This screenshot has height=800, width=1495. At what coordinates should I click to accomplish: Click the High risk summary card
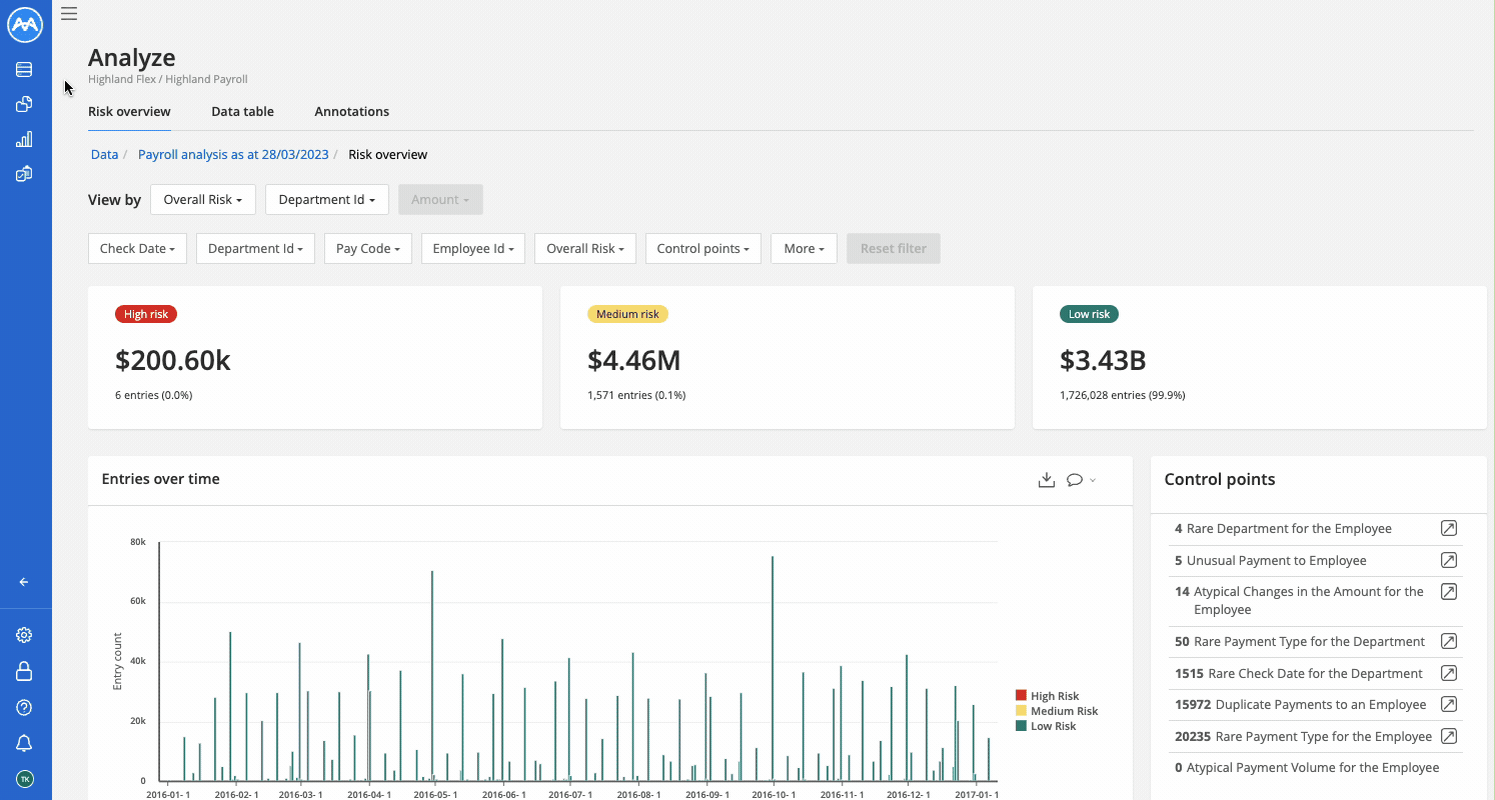click(315, 358)
